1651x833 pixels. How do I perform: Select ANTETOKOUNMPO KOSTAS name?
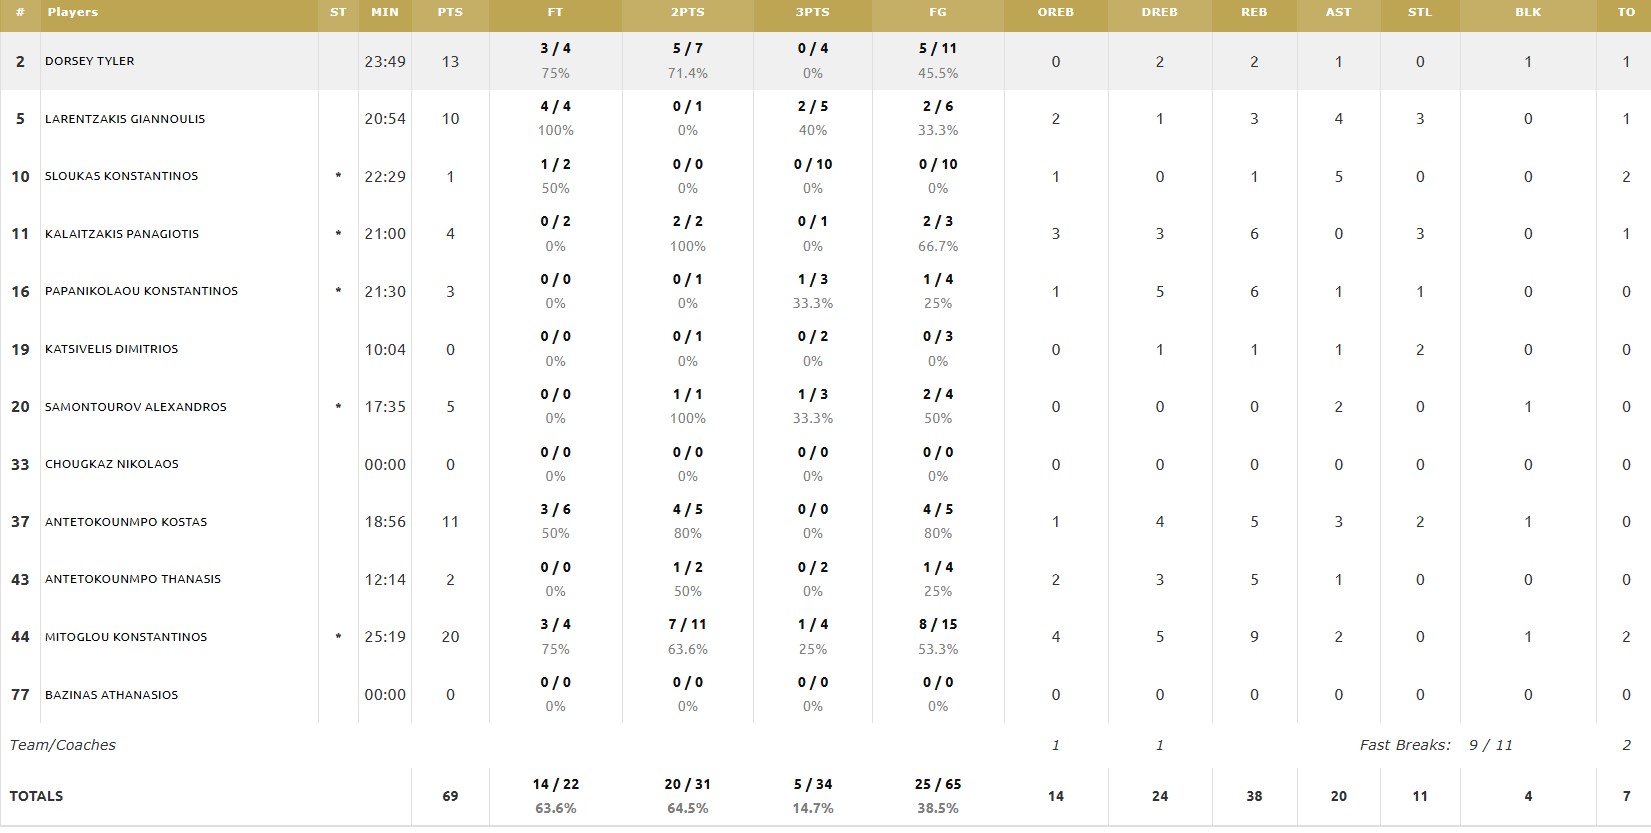126,522
